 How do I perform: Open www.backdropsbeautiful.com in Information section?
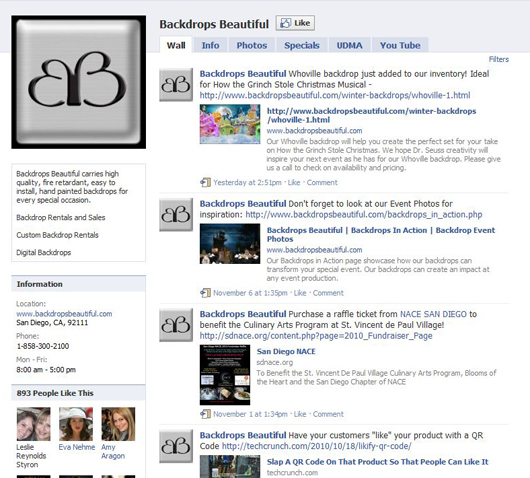64,314
